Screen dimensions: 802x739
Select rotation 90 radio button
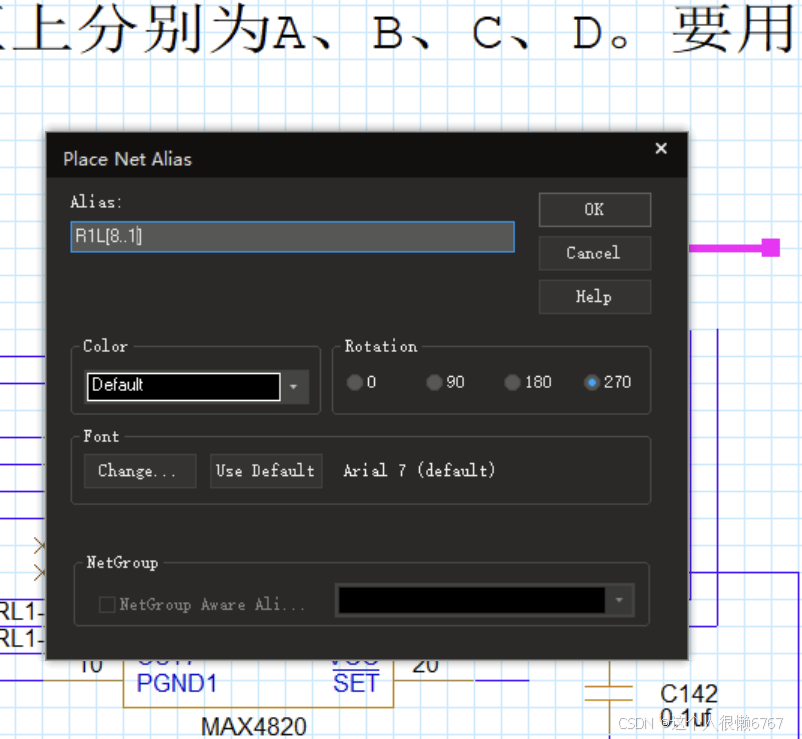coord(434,382)
